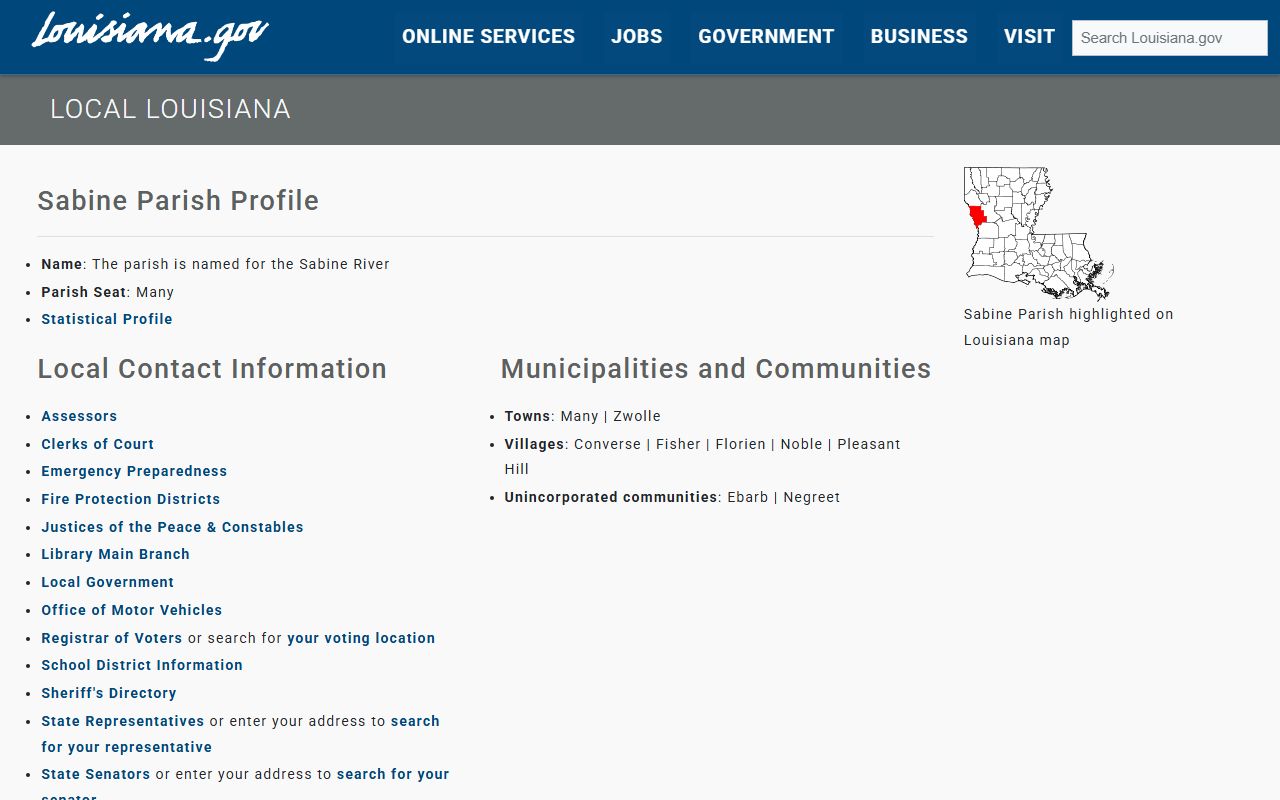1280x800 pixels.
Task: View Office of Motor Vehicles
Action: [131, 610]
